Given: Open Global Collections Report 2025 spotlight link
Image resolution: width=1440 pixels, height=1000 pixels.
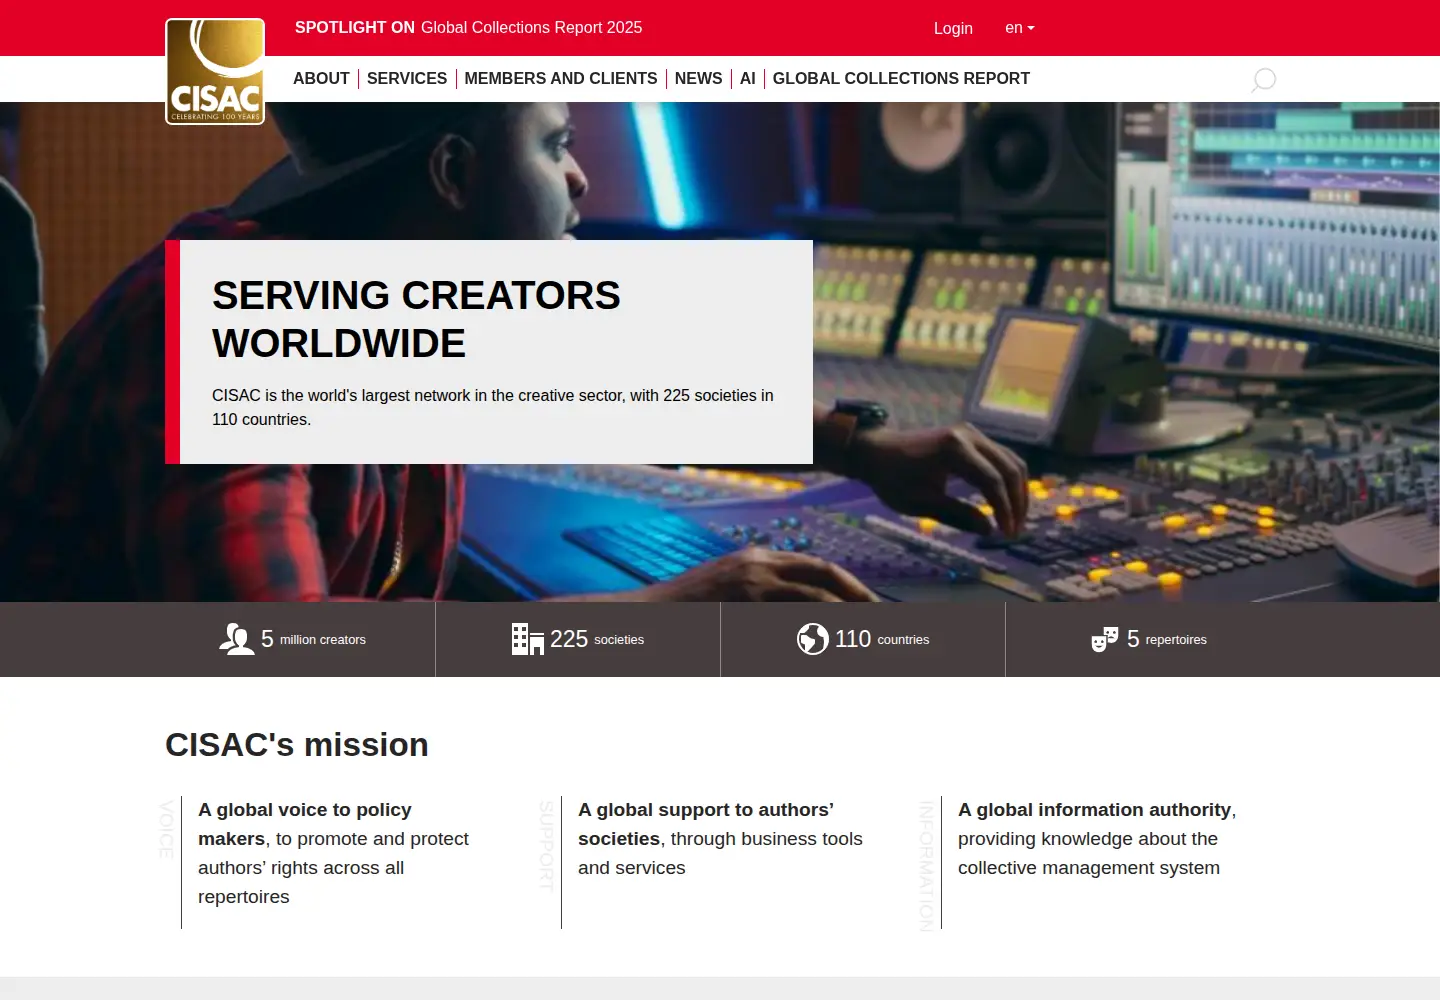Looking at the screenshot, I should [532, 28].
